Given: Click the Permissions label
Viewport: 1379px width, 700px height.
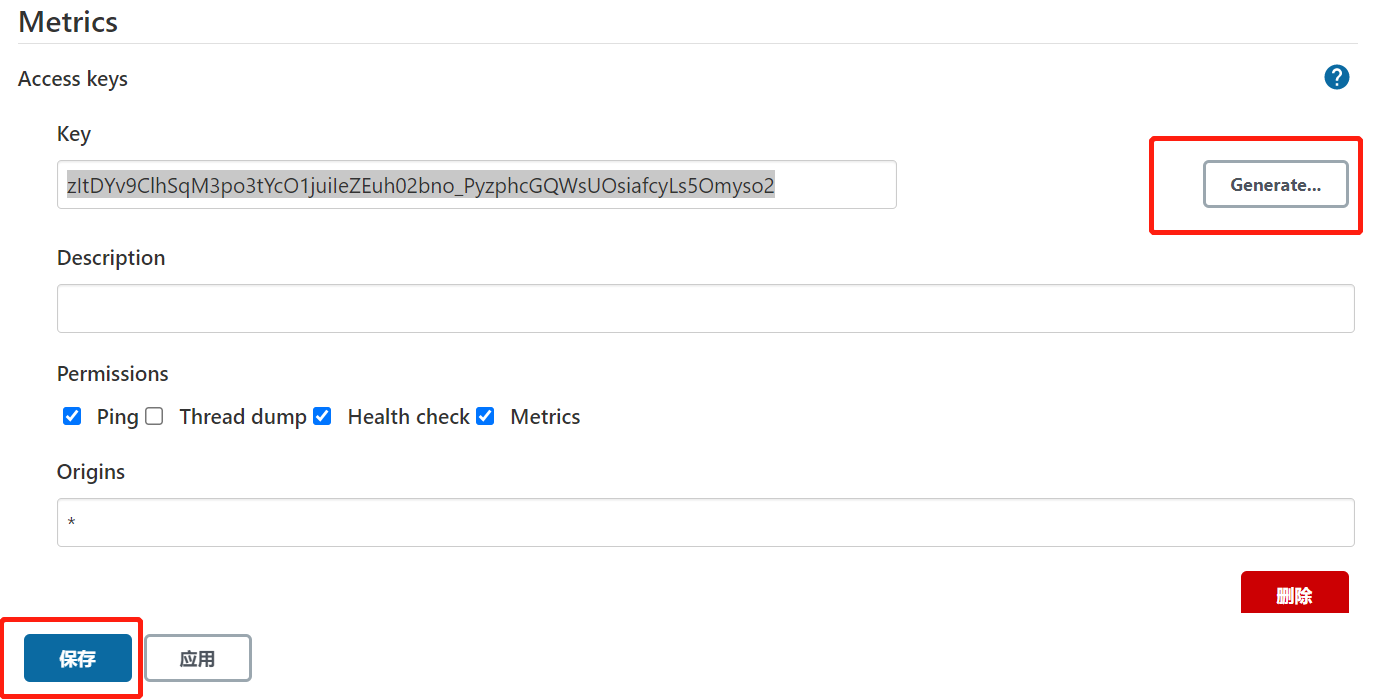Looking at the screenshot, I should 113,374.
